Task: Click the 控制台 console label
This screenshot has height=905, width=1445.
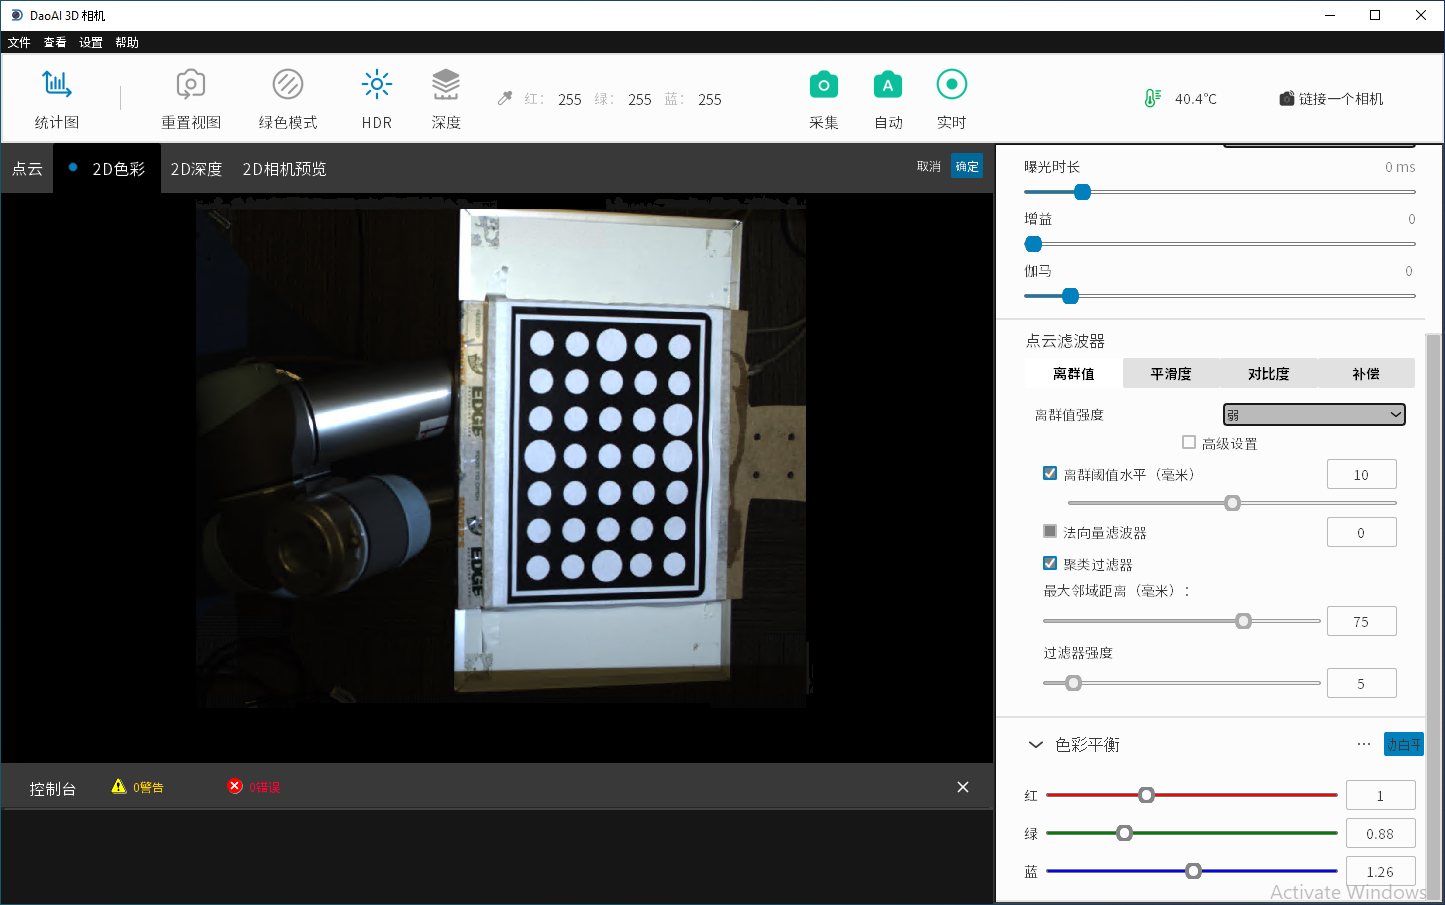Action: [53, 788]
